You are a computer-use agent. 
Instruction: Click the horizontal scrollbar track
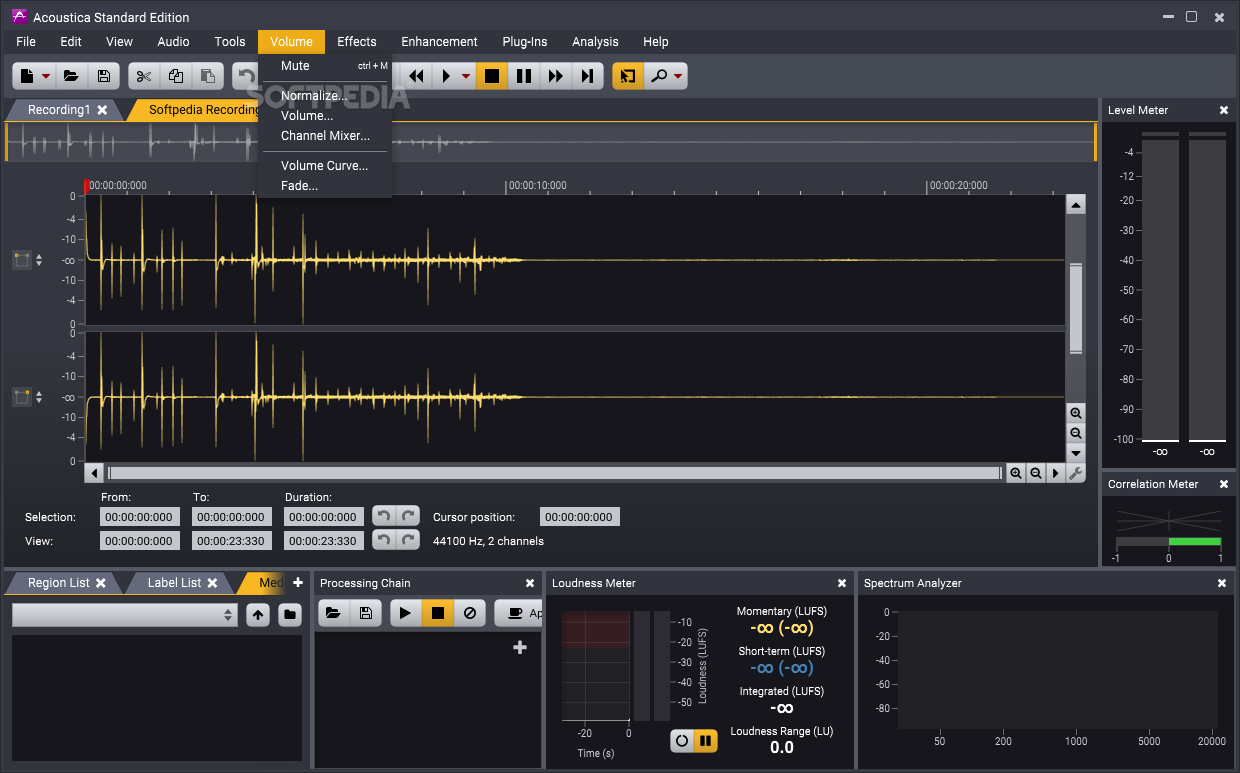coord(555,473)
